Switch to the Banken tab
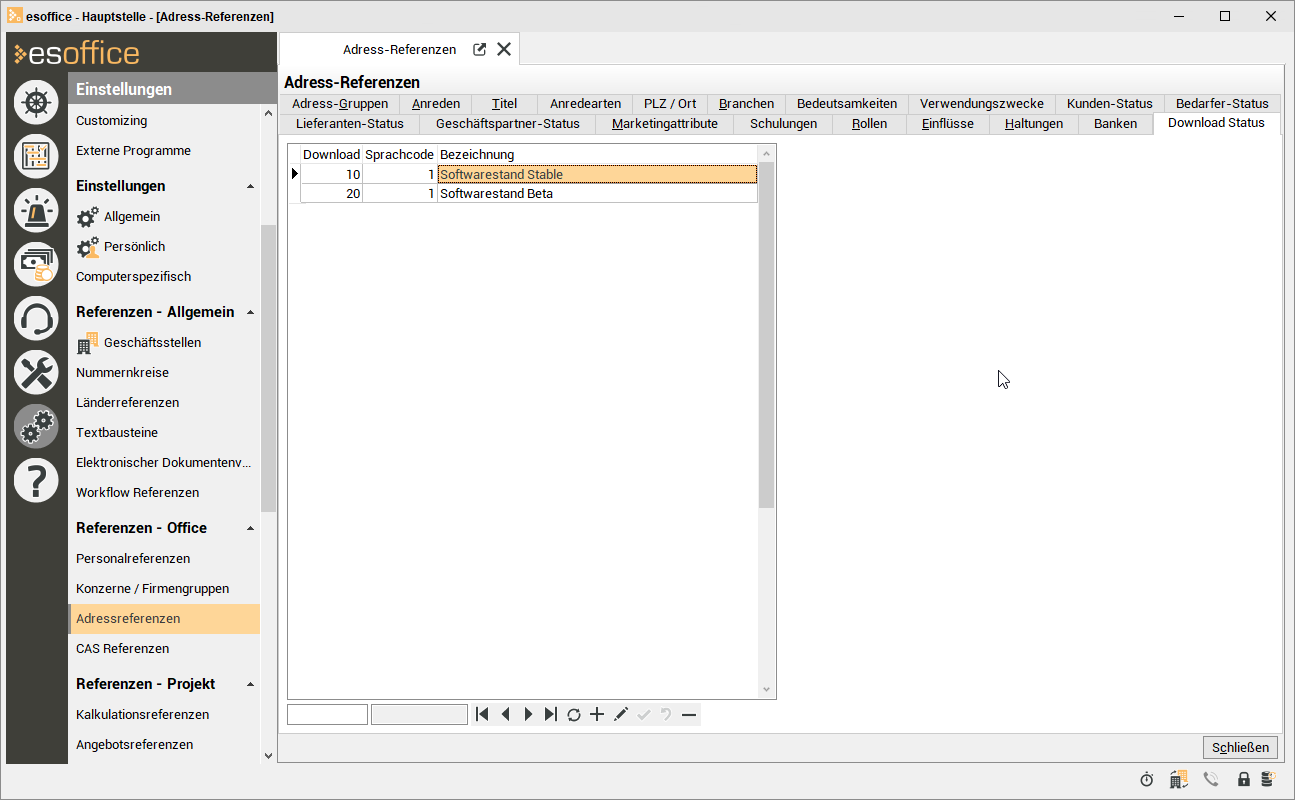Screen dimensions: 1295x800 click(1115, 124)
